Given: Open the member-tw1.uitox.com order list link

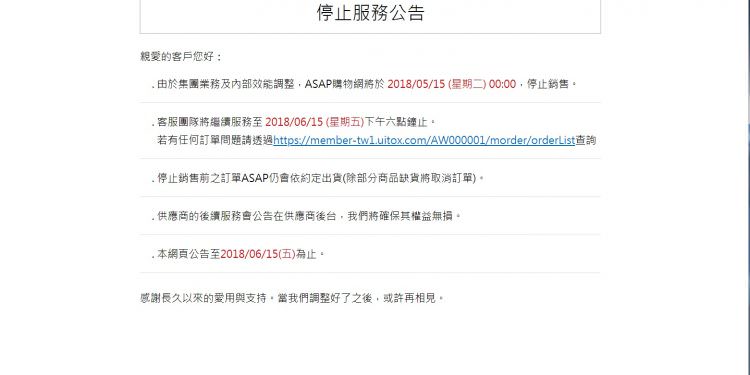Looking at the screenshot, I should [x=424, y=140].
